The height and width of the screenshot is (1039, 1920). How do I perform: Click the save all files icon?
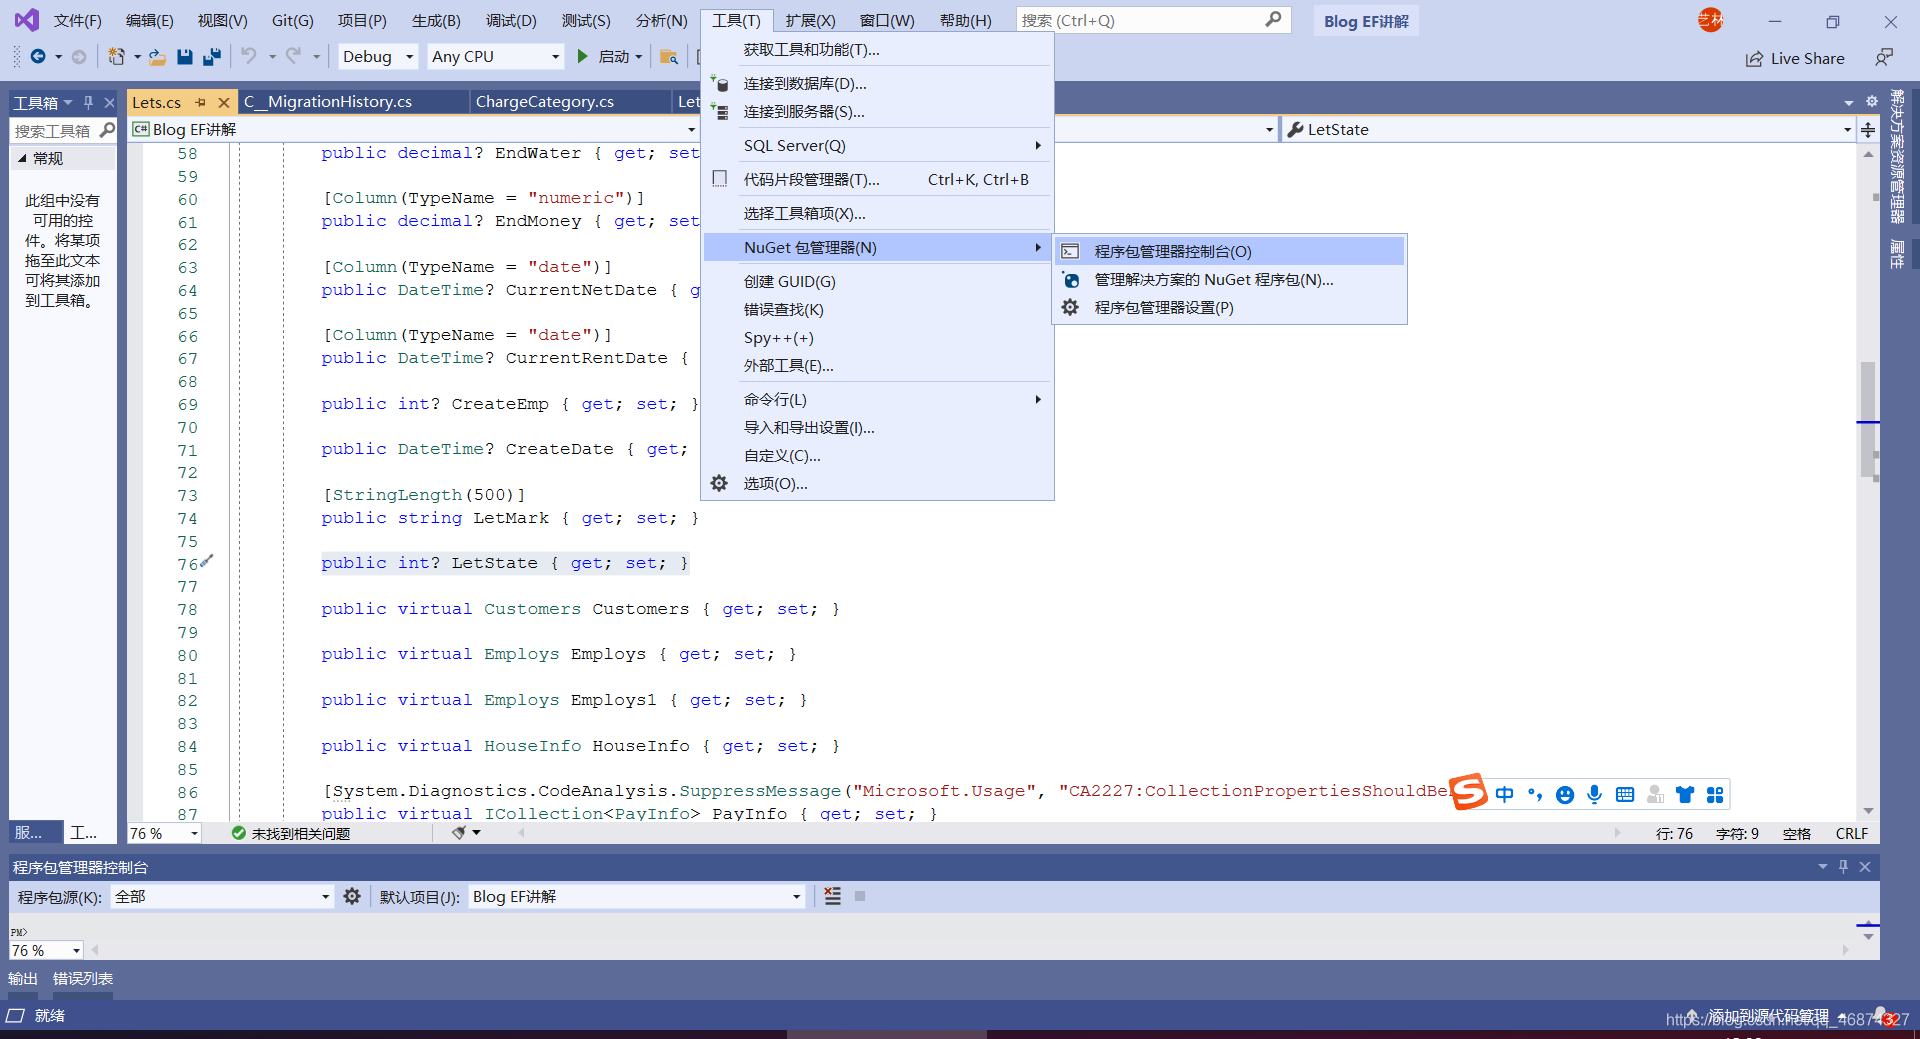[x=211, y=57]
